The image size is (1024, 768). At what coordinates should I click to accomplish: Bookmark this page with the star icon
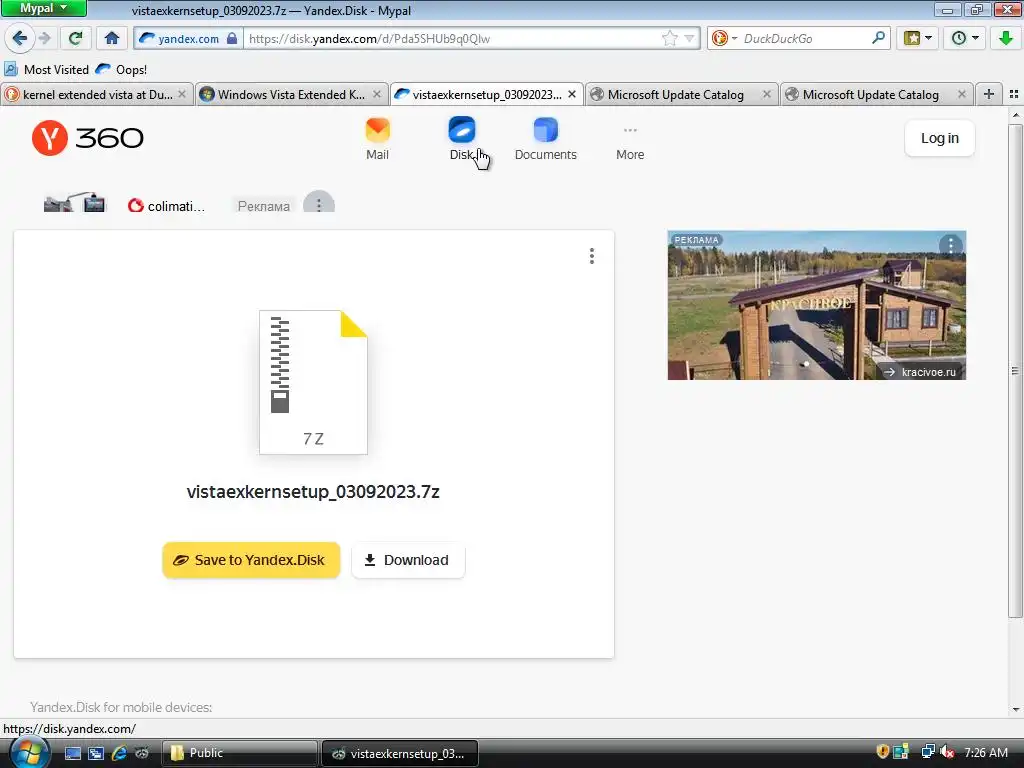669,39
